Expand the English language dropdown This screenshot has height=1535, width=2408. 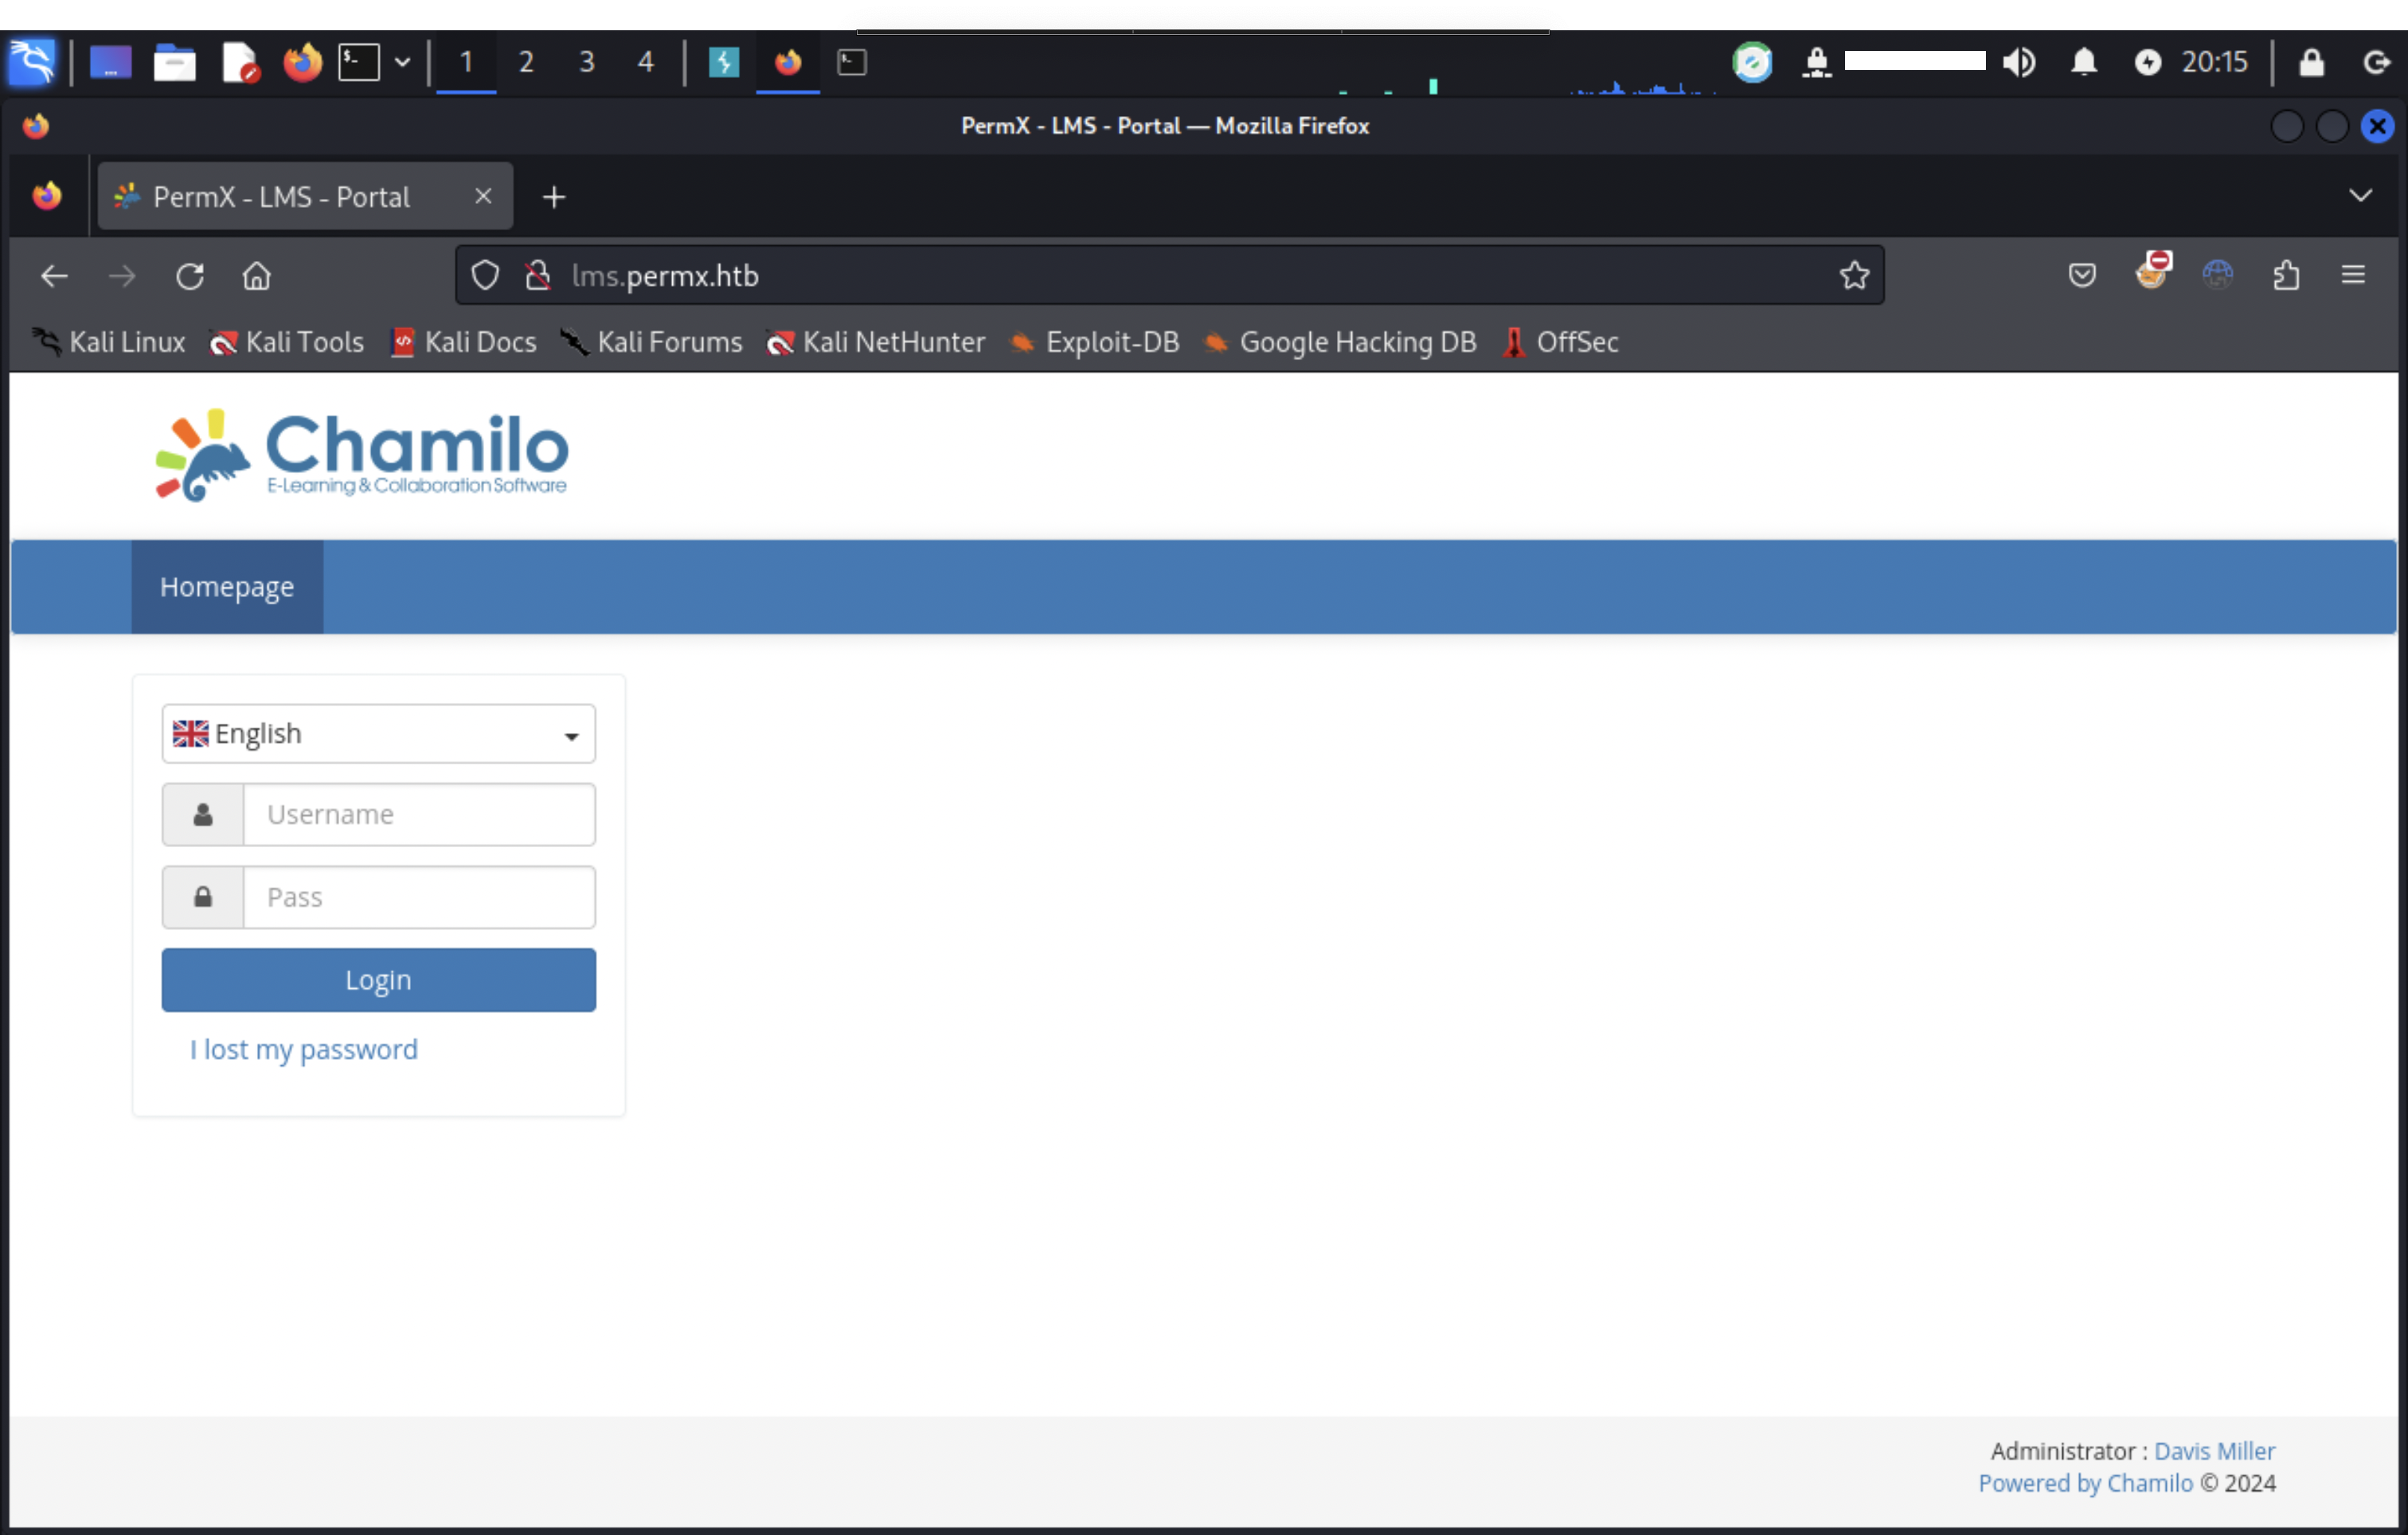pyautogui.click(x=378, y=734)
